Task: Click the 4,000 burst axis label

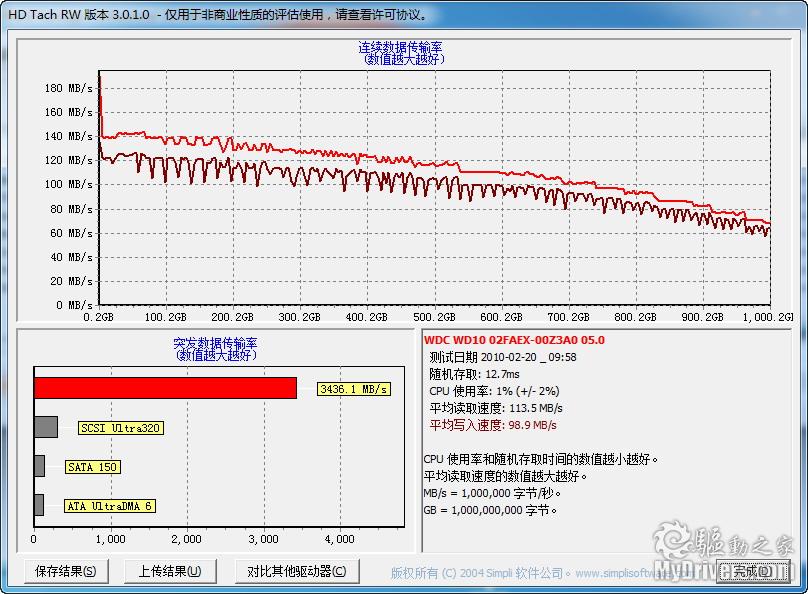Action: (x=340, y=539)
